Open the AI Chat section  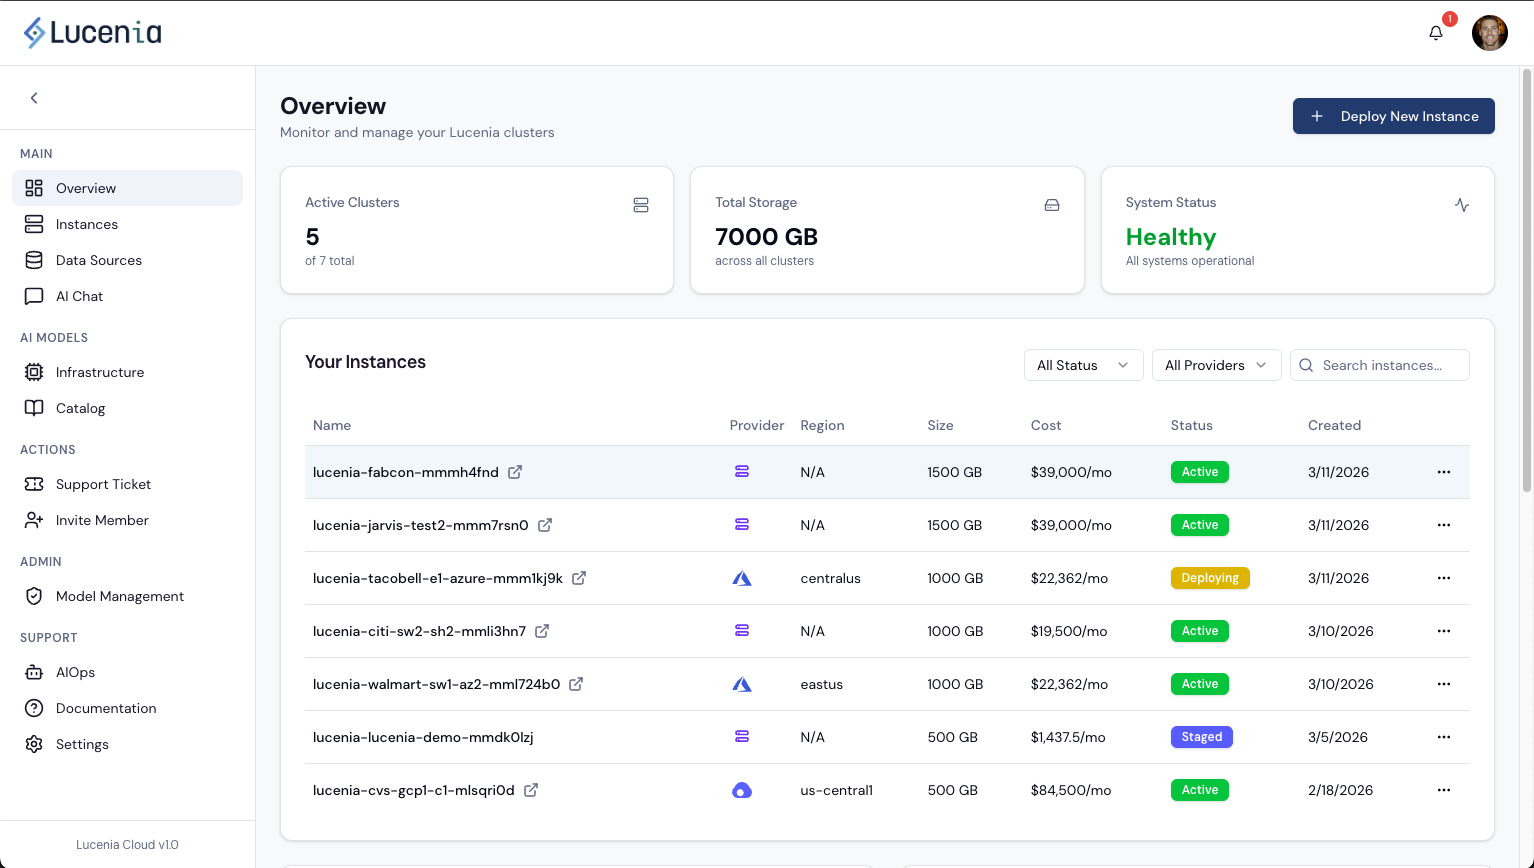coord(79,296)
